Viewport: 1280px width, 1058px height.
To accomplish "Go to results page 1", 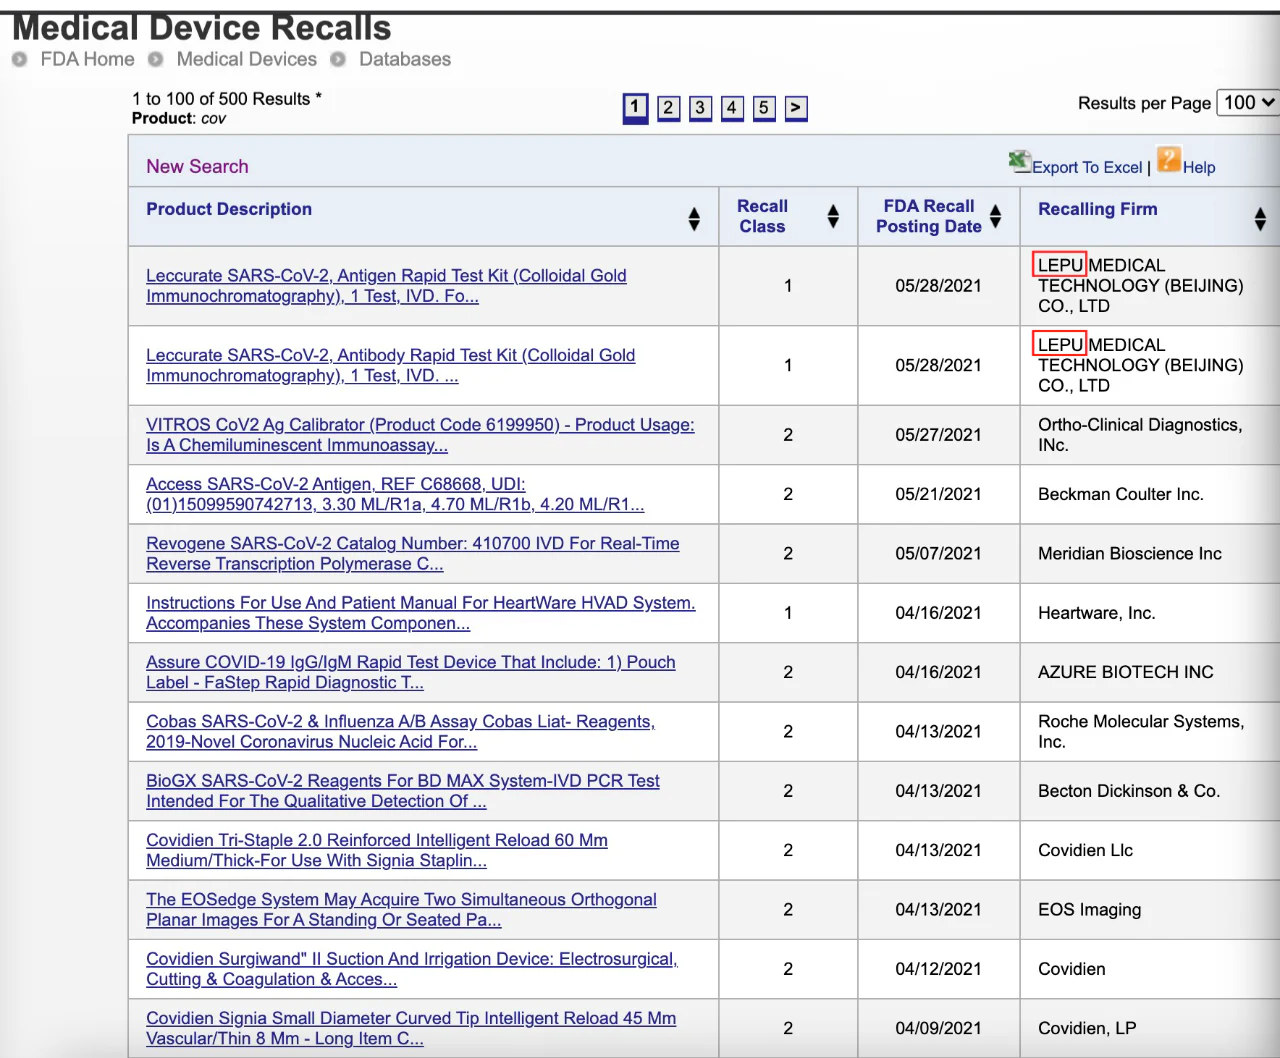I will pos(635,107).
